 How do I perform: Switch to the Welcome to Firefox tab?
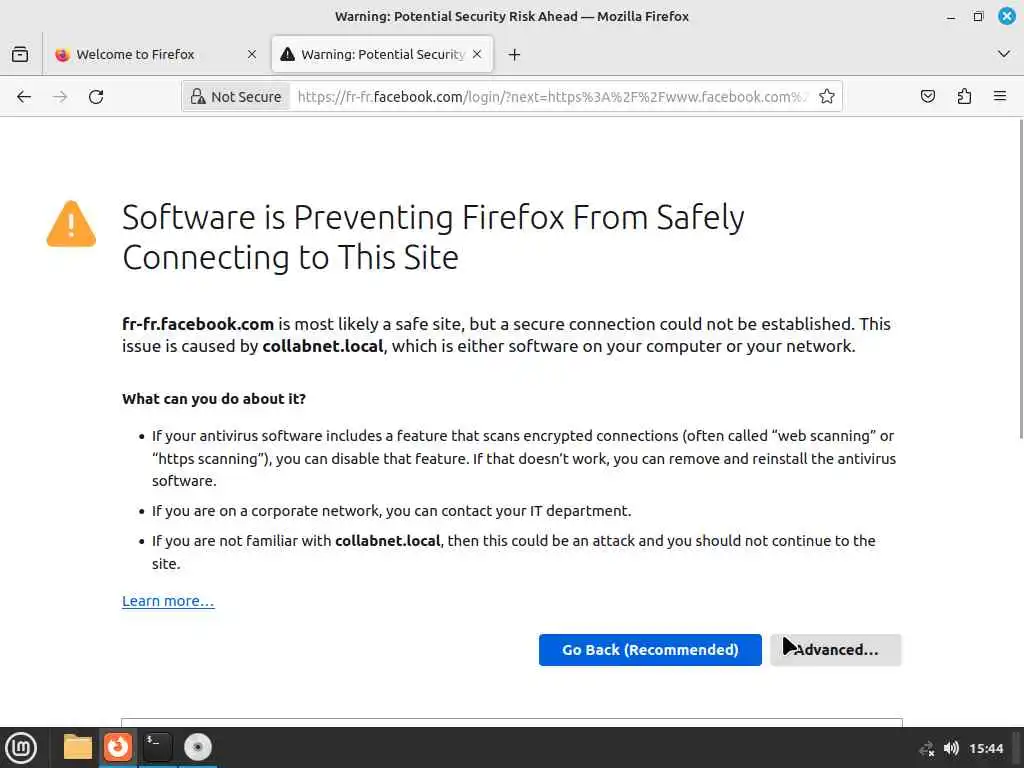pos(135,54)
